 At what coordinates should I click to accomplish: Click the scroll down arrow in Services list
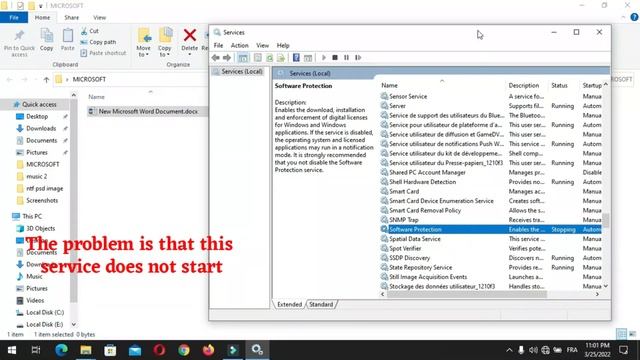point(606,286)
